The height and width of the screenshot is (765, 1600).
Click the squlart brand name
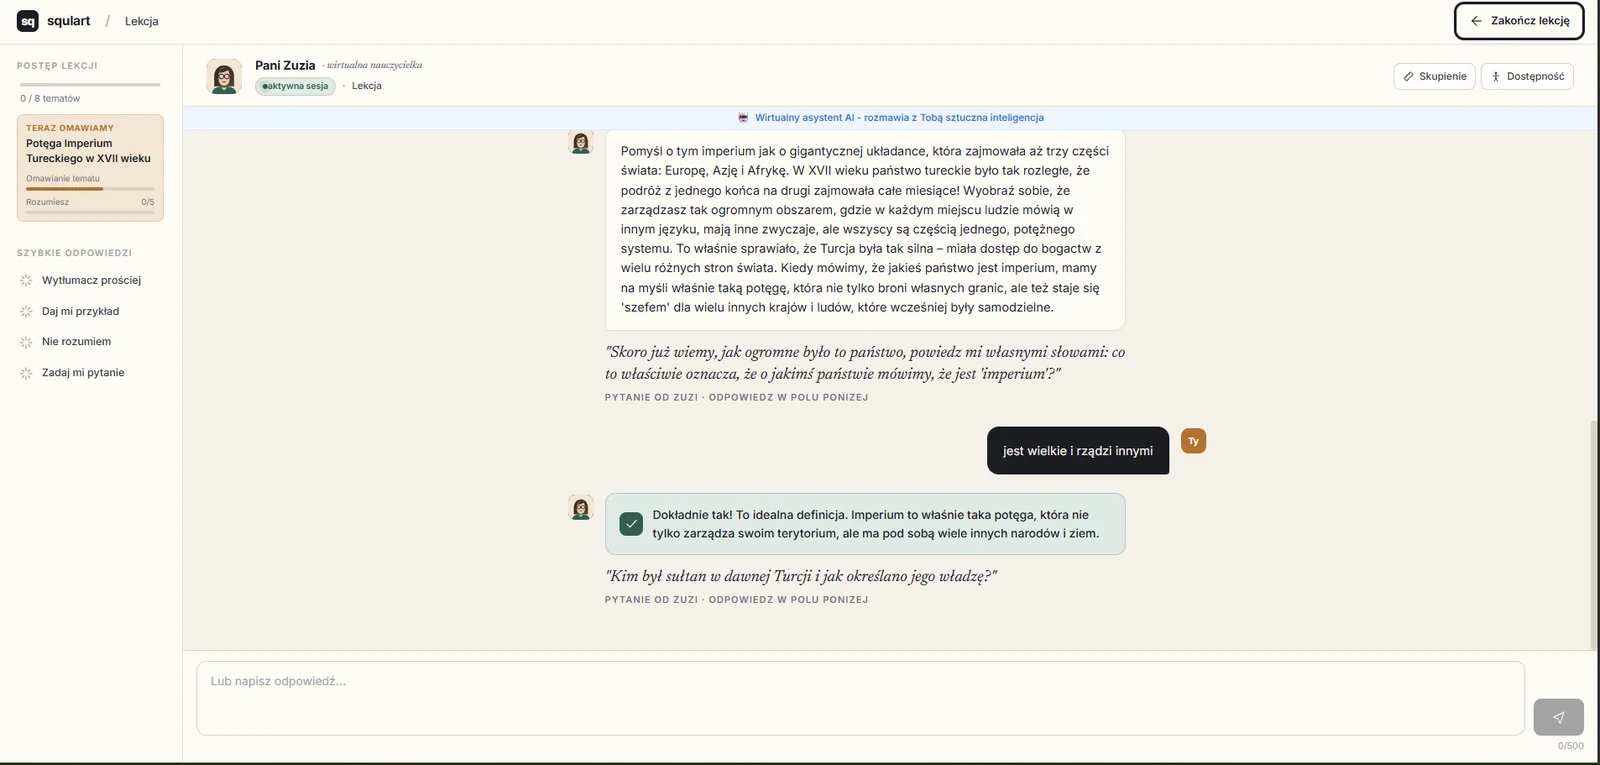point(68,21)
